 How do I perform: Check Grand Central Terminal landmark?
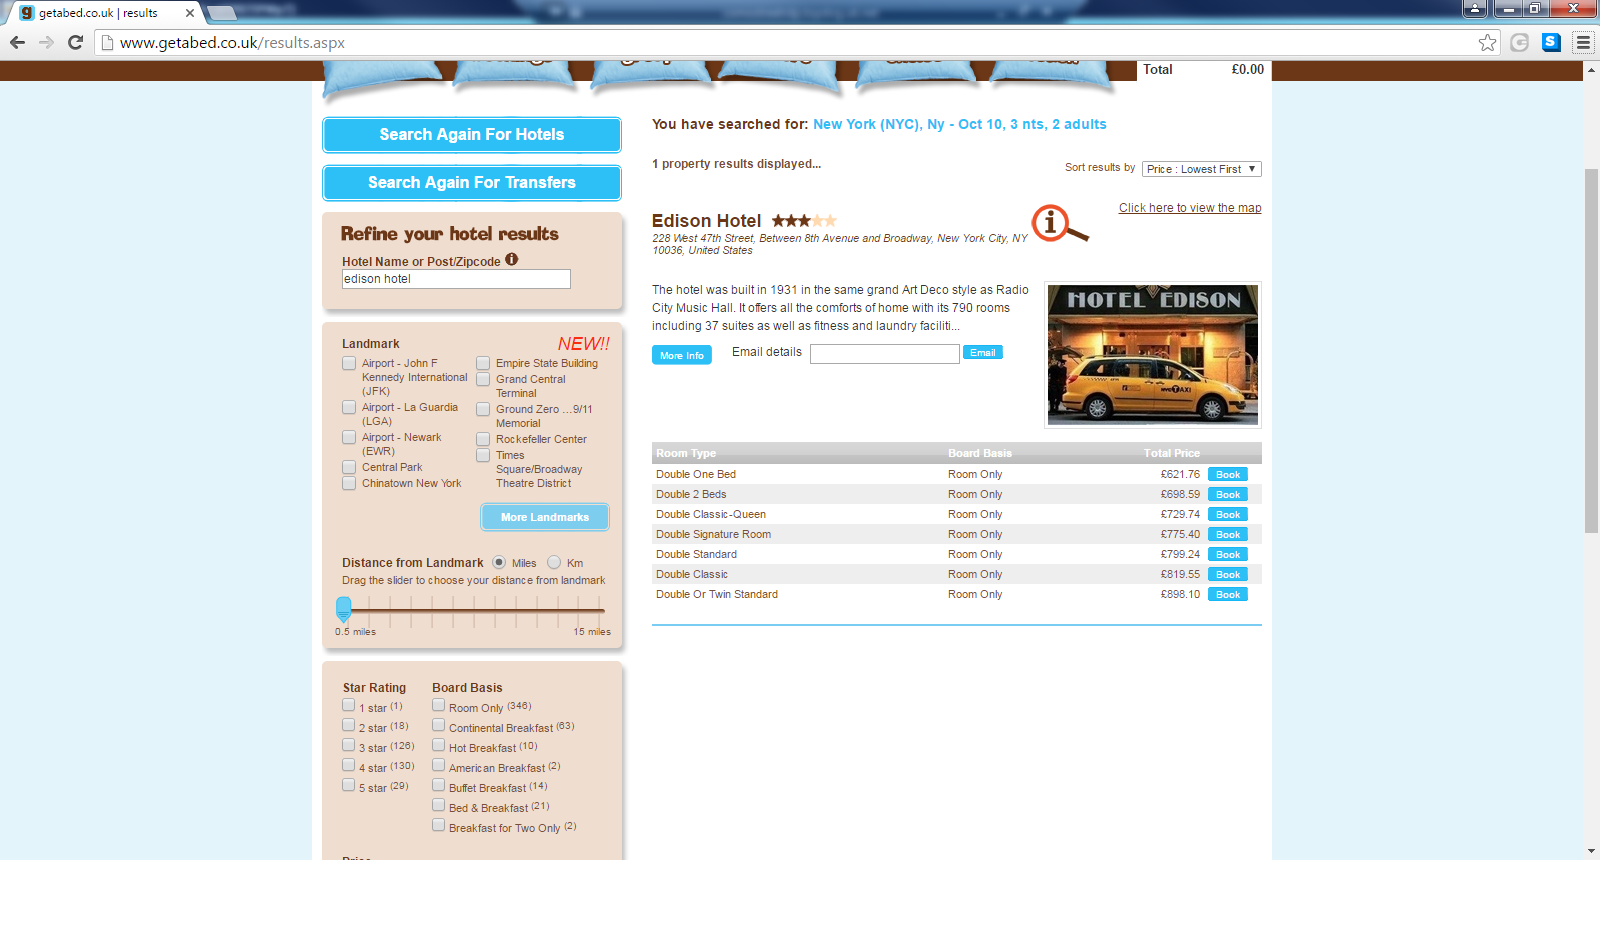[x=483, y=379]
